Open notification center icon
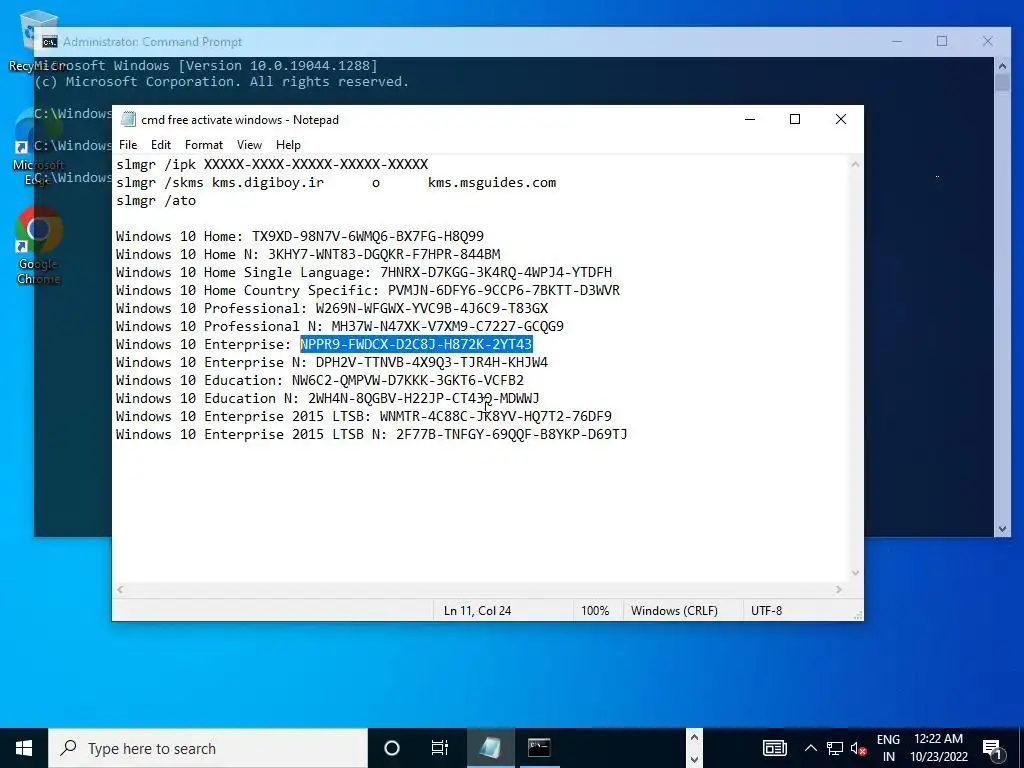This screenshot has height=768, width=1024. (993, 749)
